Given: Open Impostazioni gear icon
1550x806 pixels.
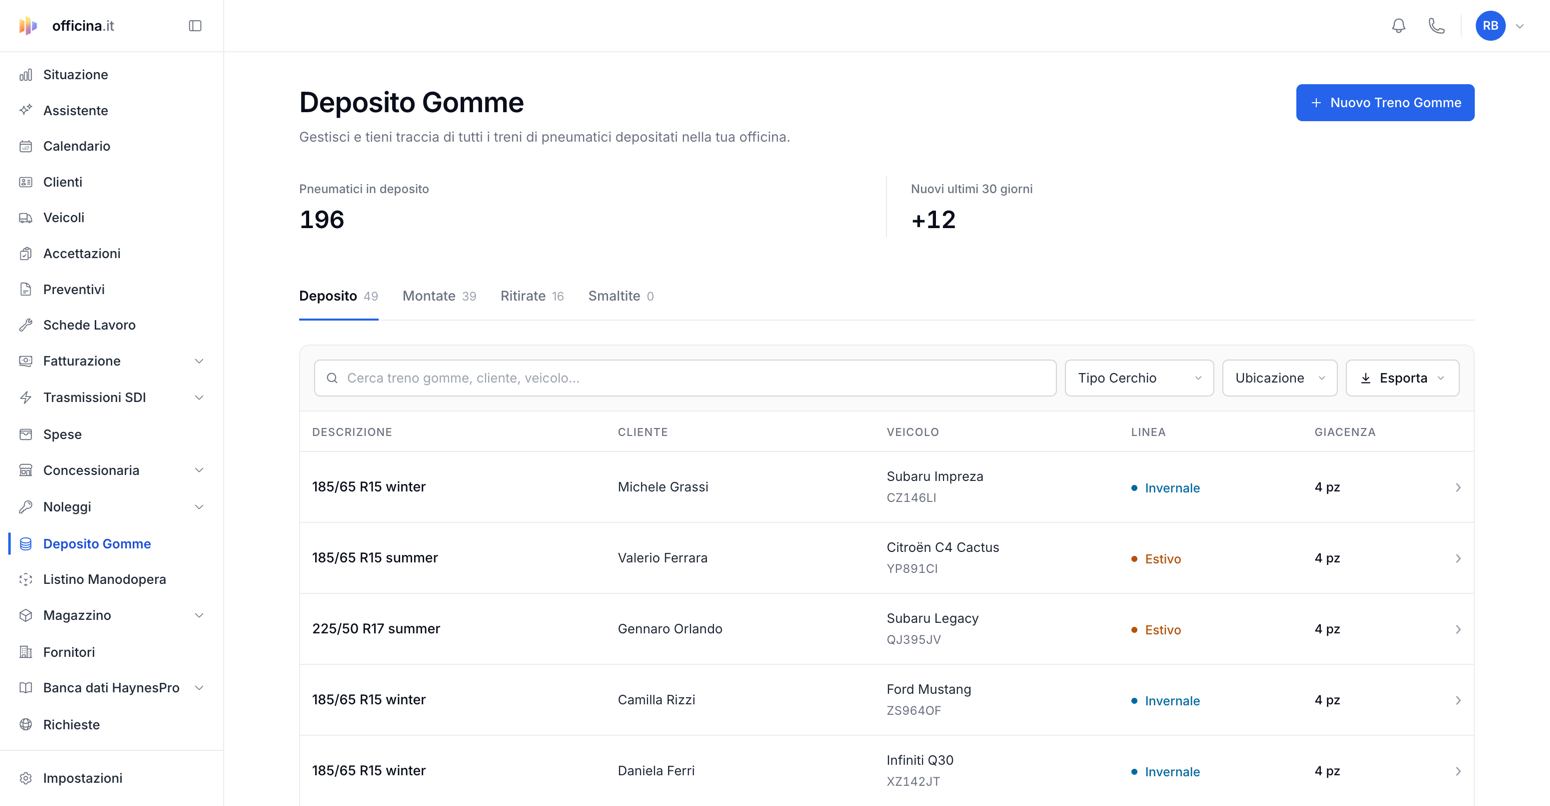Looking at the screenshot, I should point(26,778).
